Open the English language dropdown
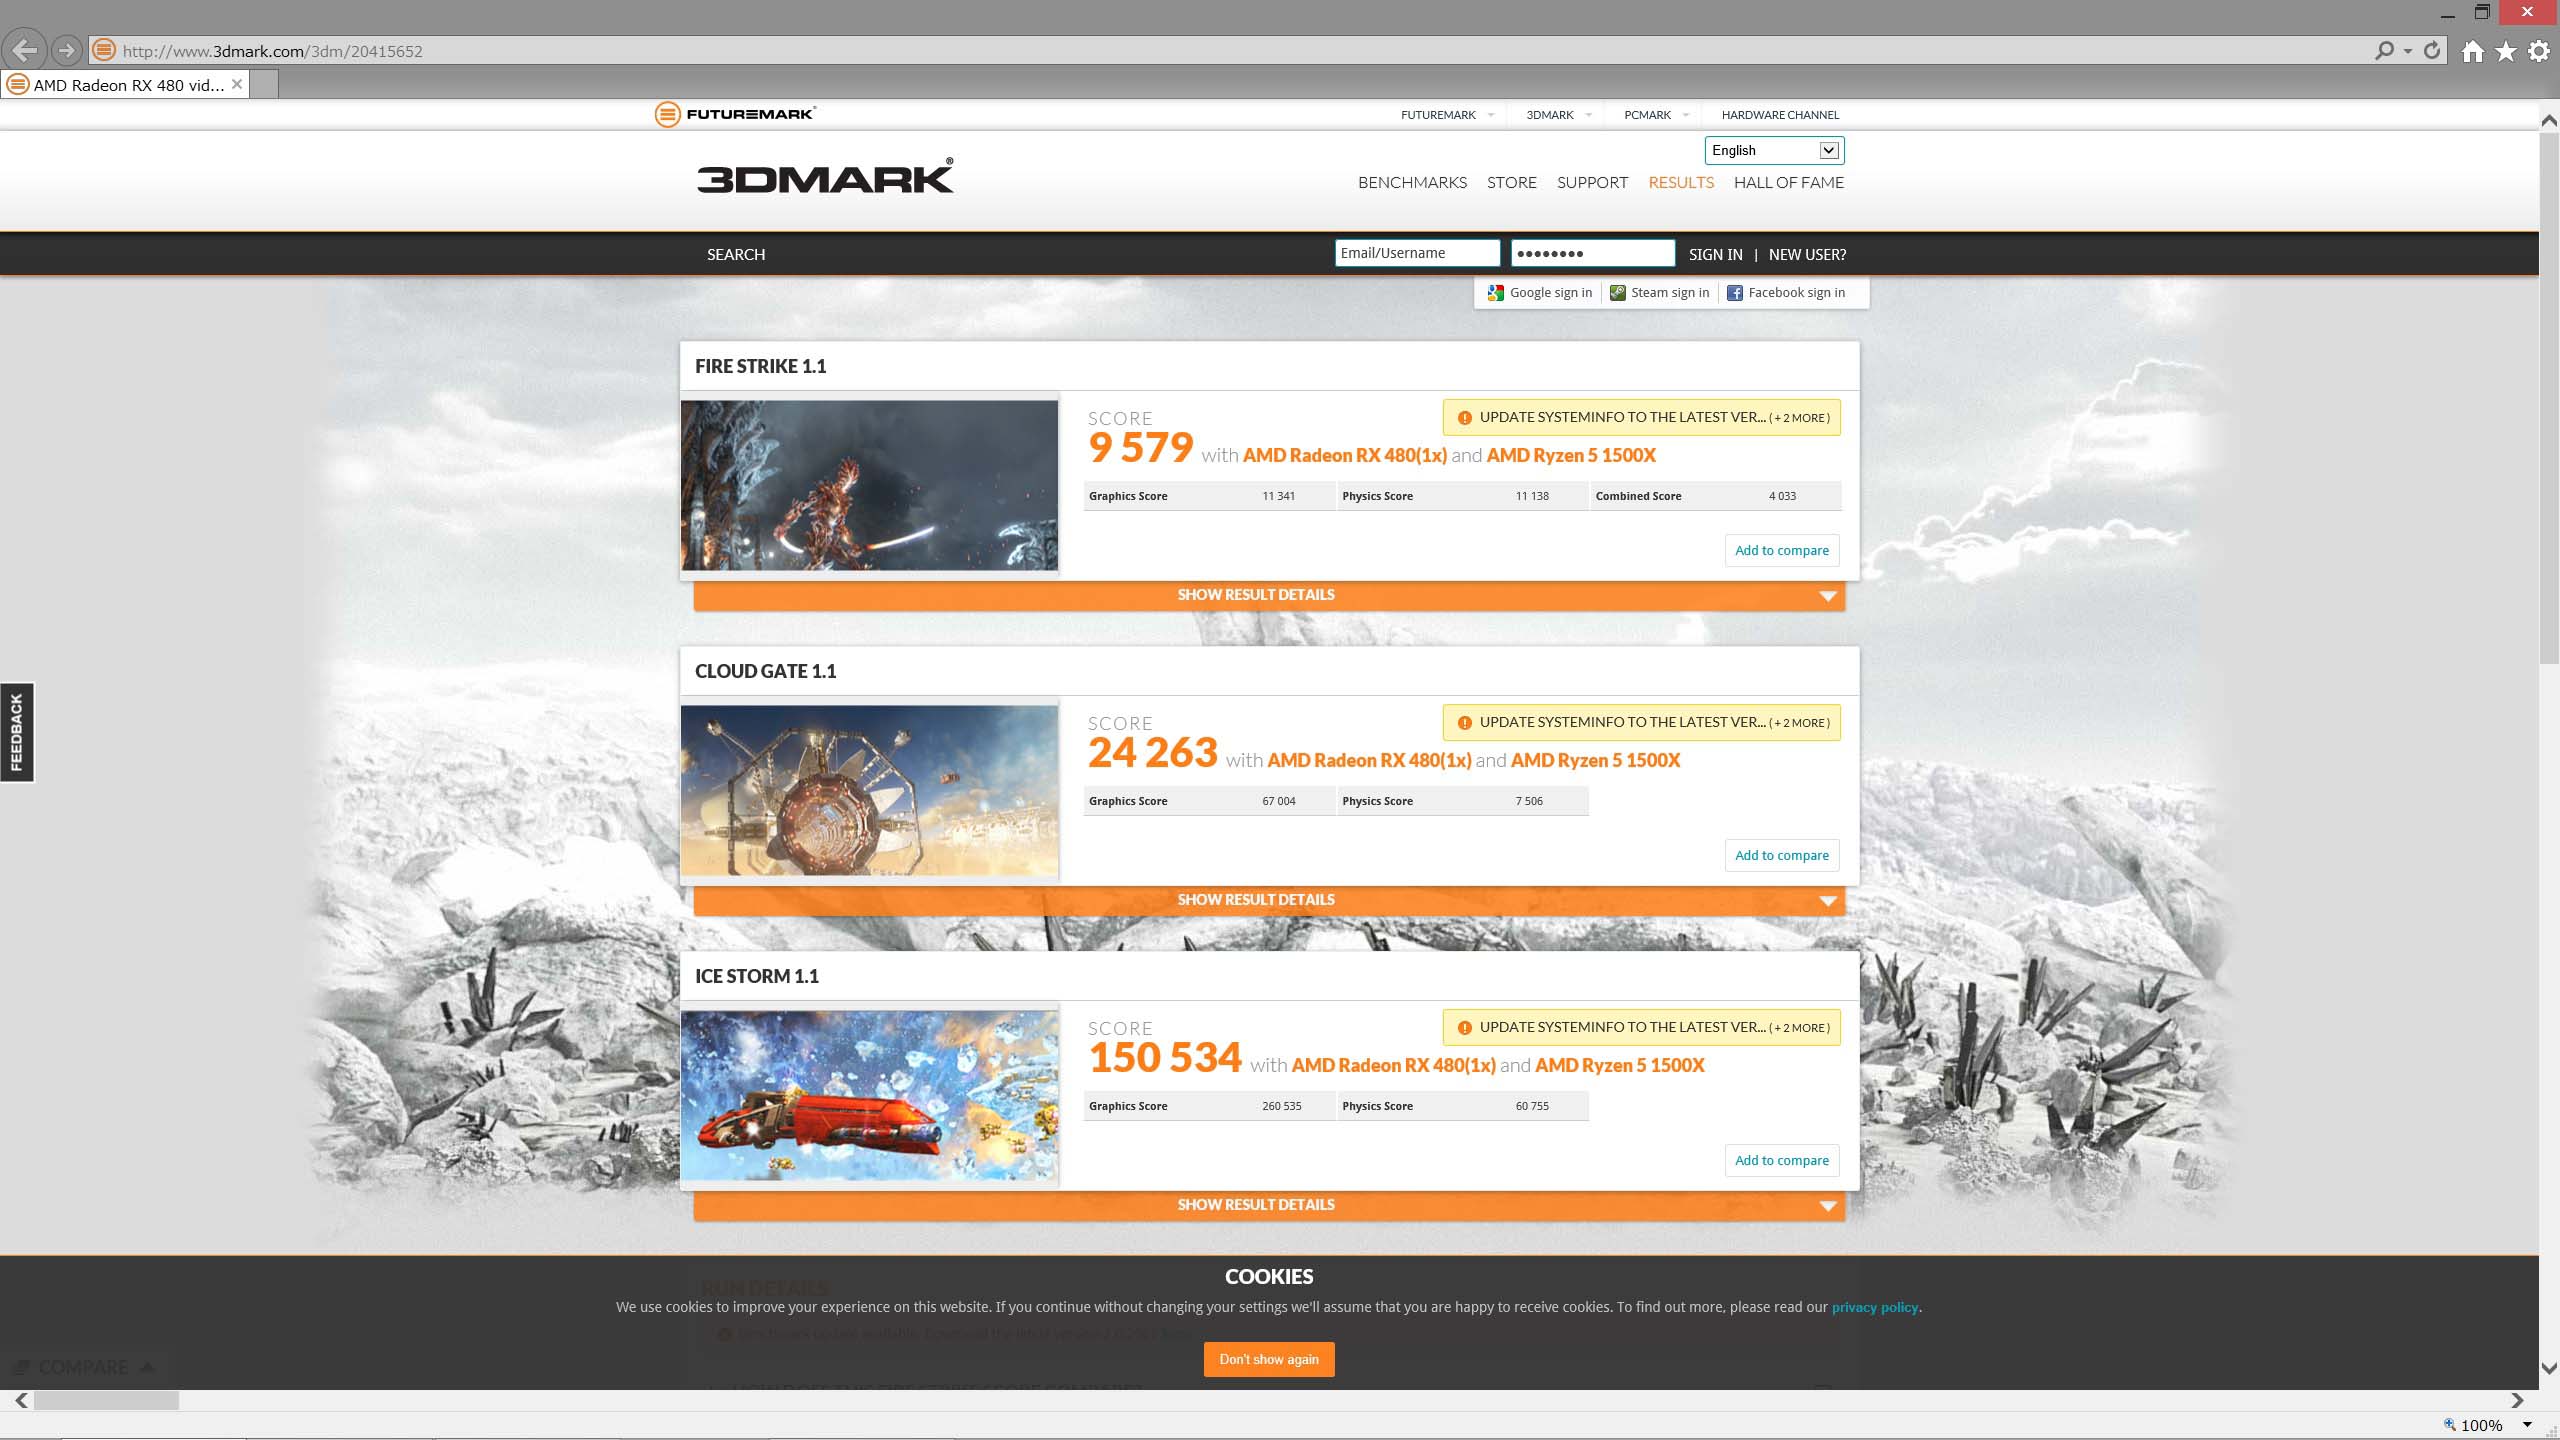Viewport: 2560px width, 1440px height. pos(1774,150)
